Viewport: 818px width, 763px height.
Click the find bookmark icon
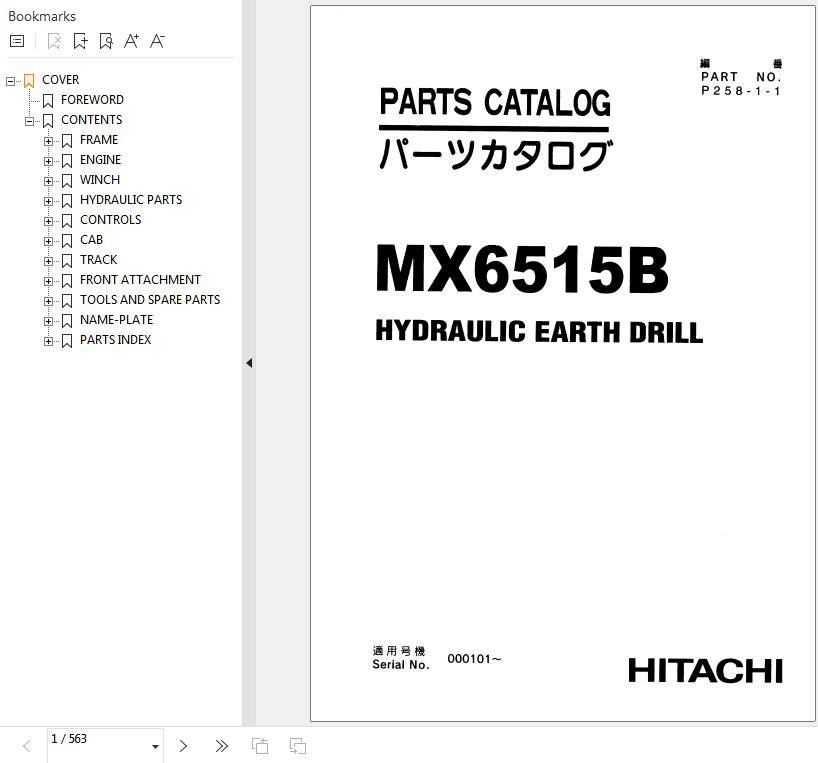[x=106, y=41]
